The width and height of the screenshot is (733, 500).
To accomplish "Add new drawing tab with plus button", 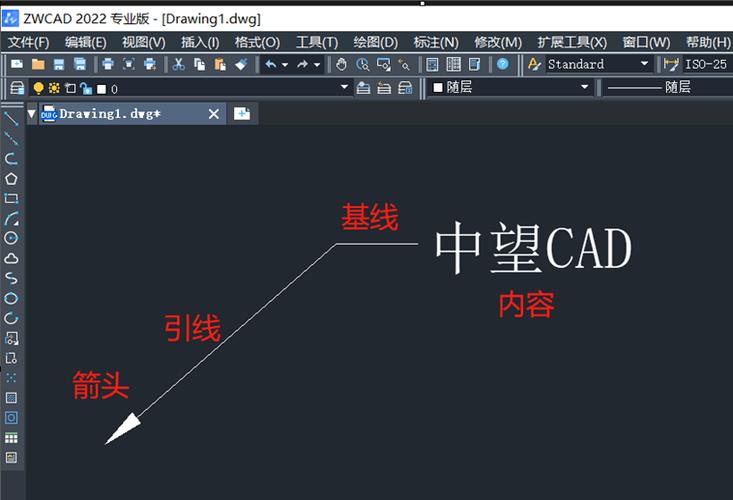I will 242,114.
